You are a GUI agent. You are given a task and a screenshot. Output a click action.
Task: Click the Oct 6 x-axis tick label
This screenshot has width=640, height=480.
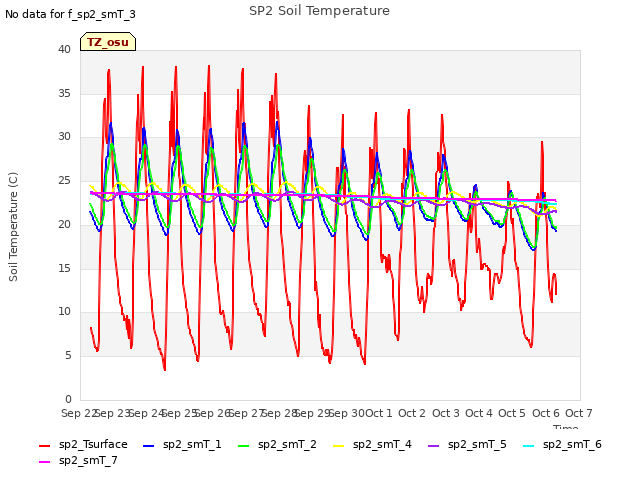546,413
